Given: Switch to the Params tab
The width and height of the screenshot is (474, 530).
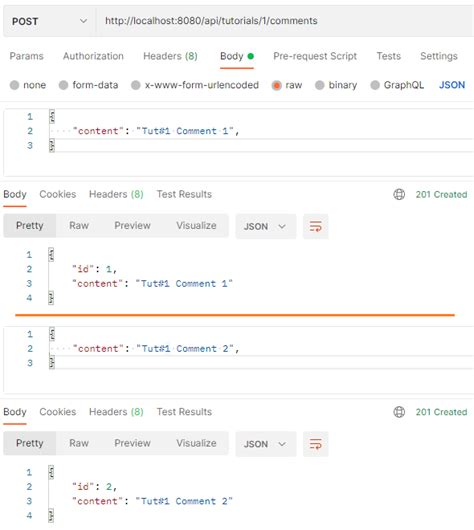Looking at the screenshot, I should click(26, 56).
